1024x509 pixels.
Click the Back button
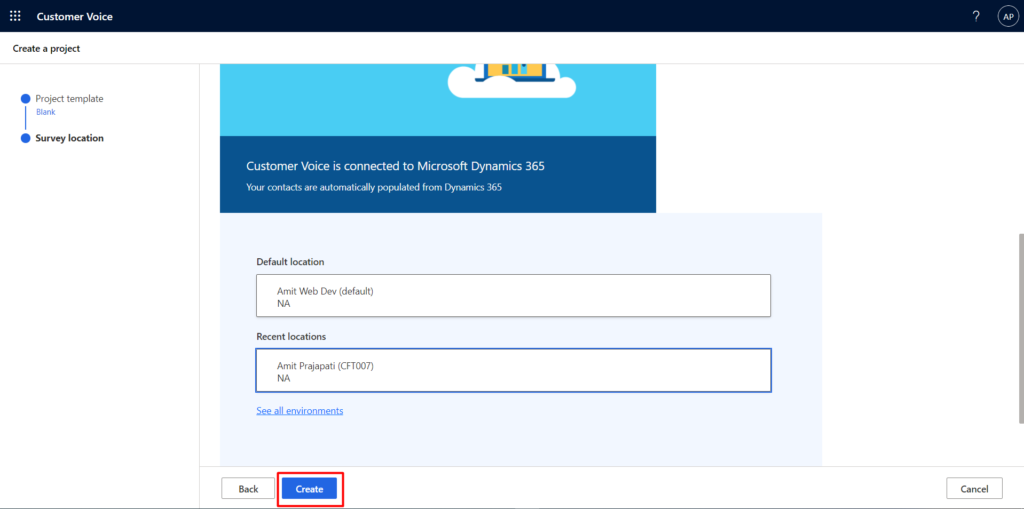tap(248, 489)
